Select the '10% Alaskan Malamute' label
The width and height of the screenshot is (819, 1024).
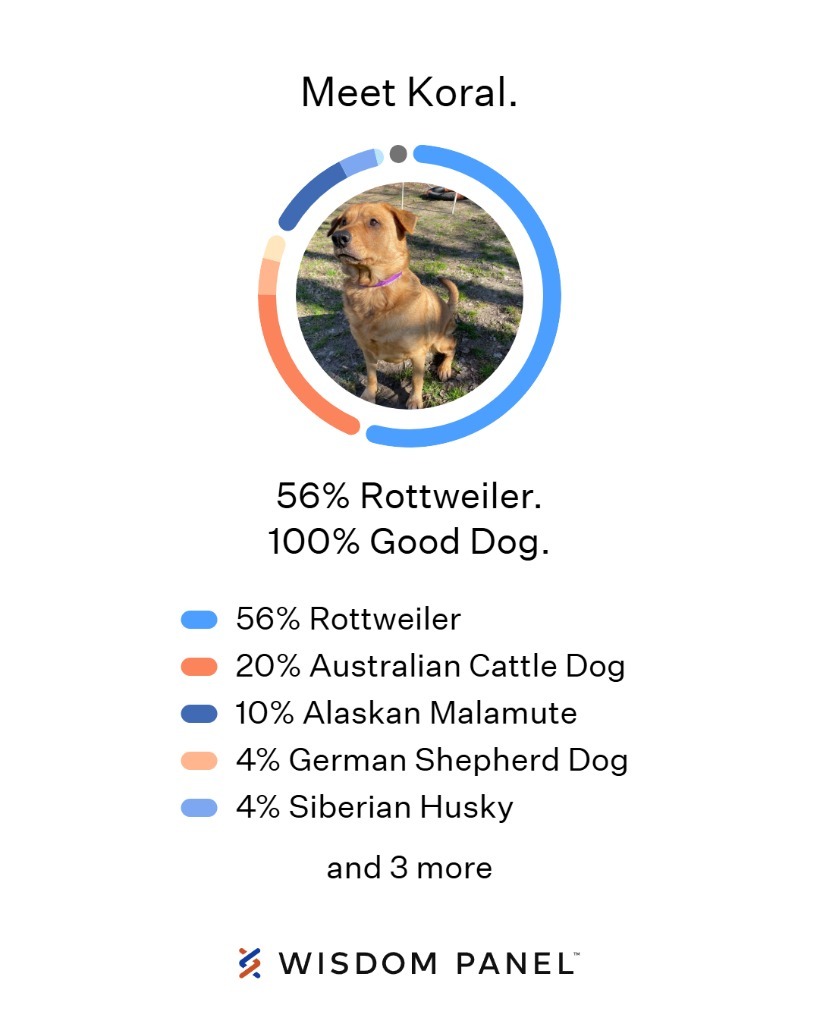(406, 713)
